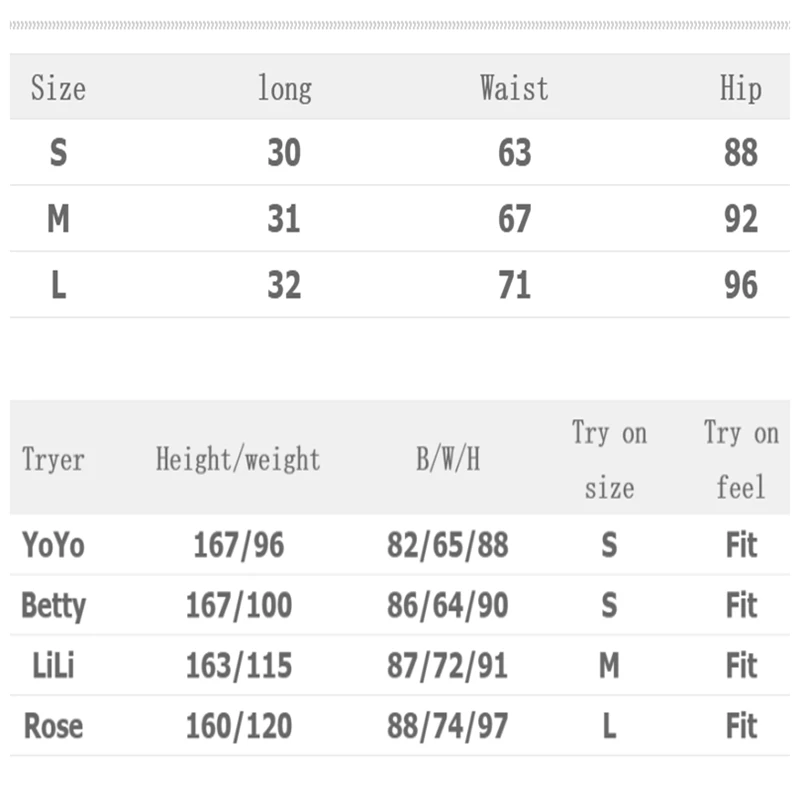Click the Tryer column header
Viewport: 800px width, 800px height.
53,460
